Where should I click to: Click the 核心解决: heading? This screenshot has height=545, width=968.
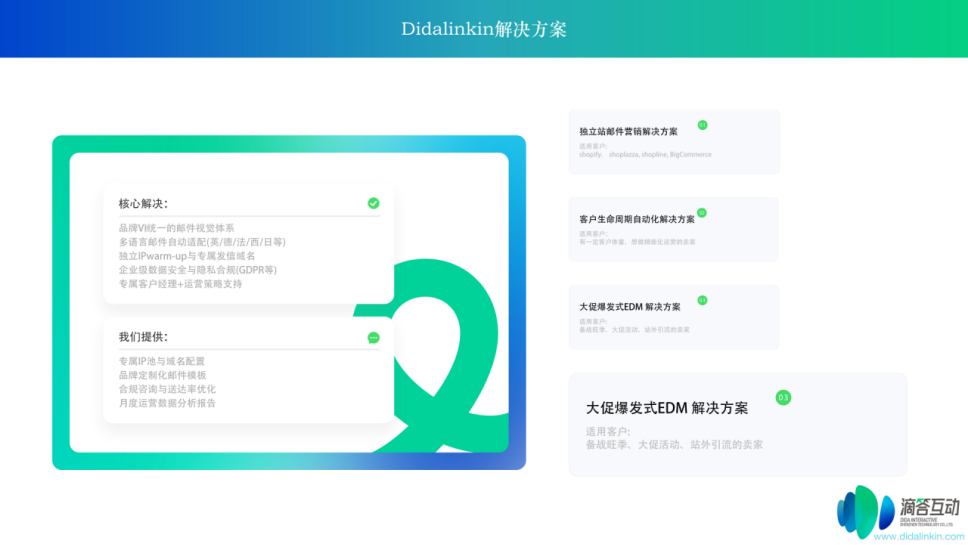(x=143, y=204)
